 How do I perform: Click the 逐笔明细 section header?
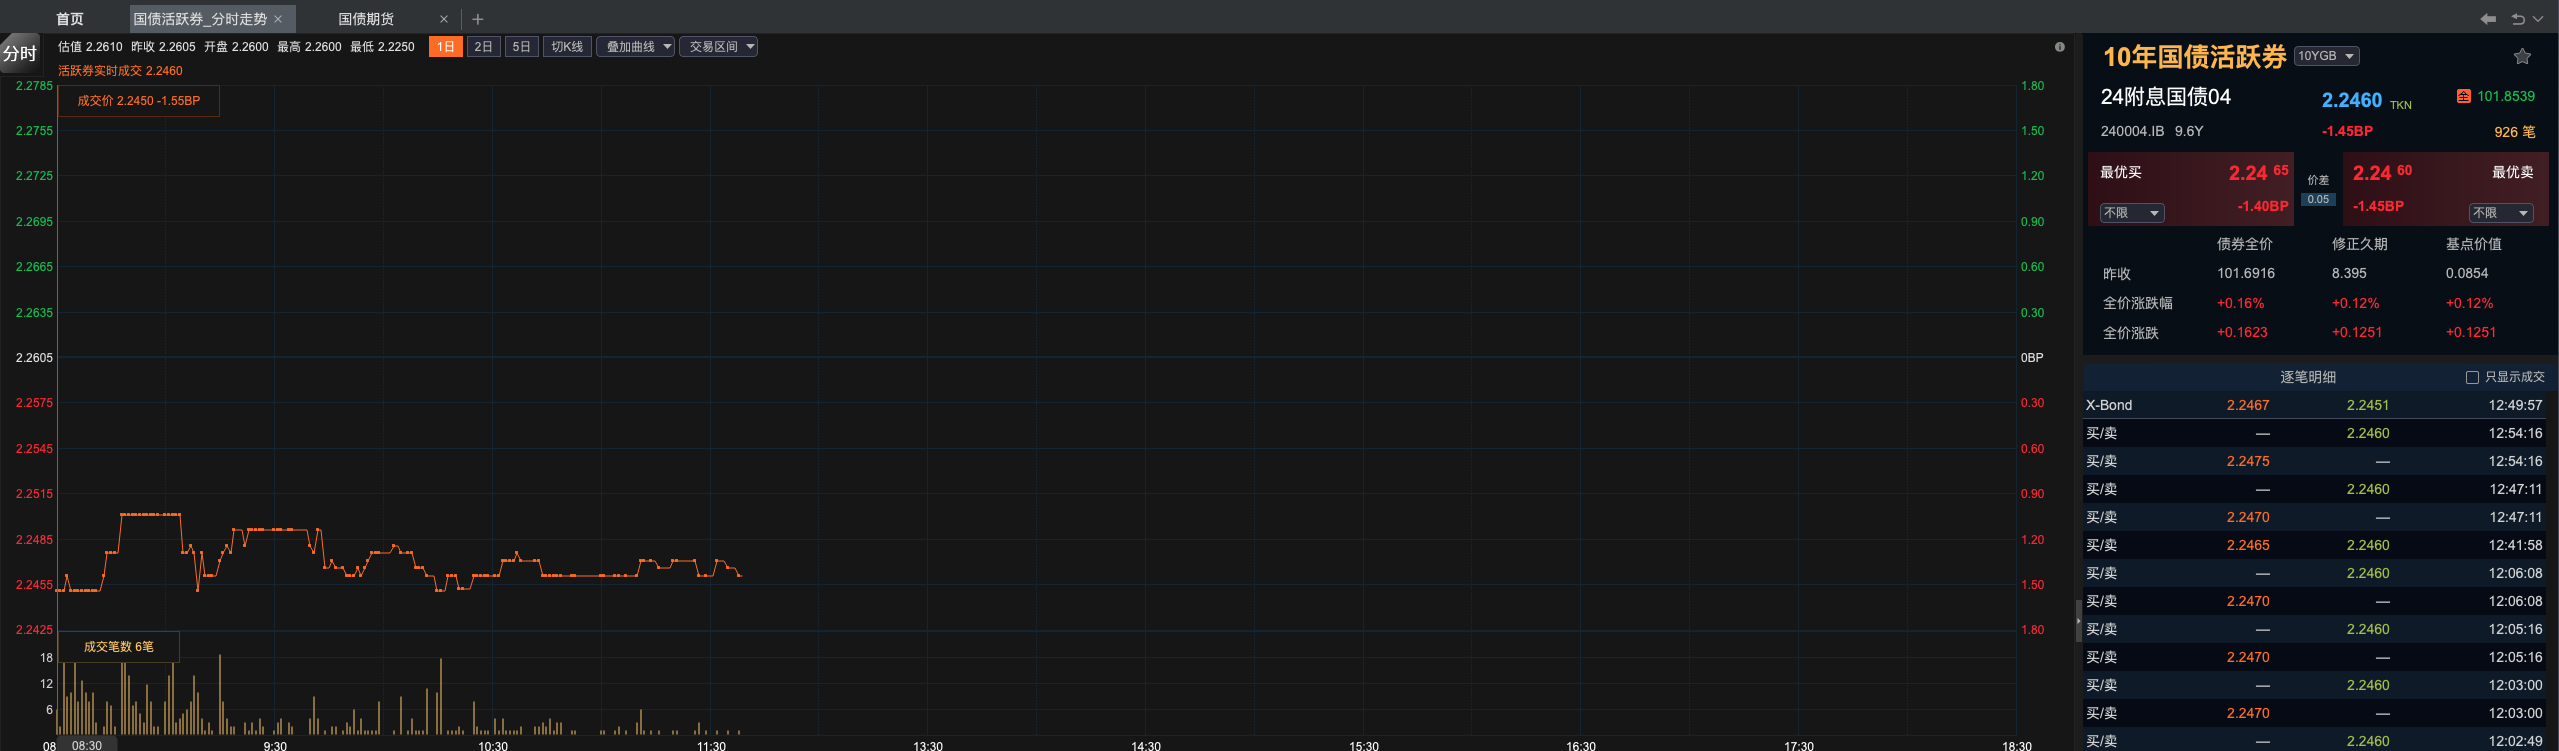click(x=2308, y=377)
